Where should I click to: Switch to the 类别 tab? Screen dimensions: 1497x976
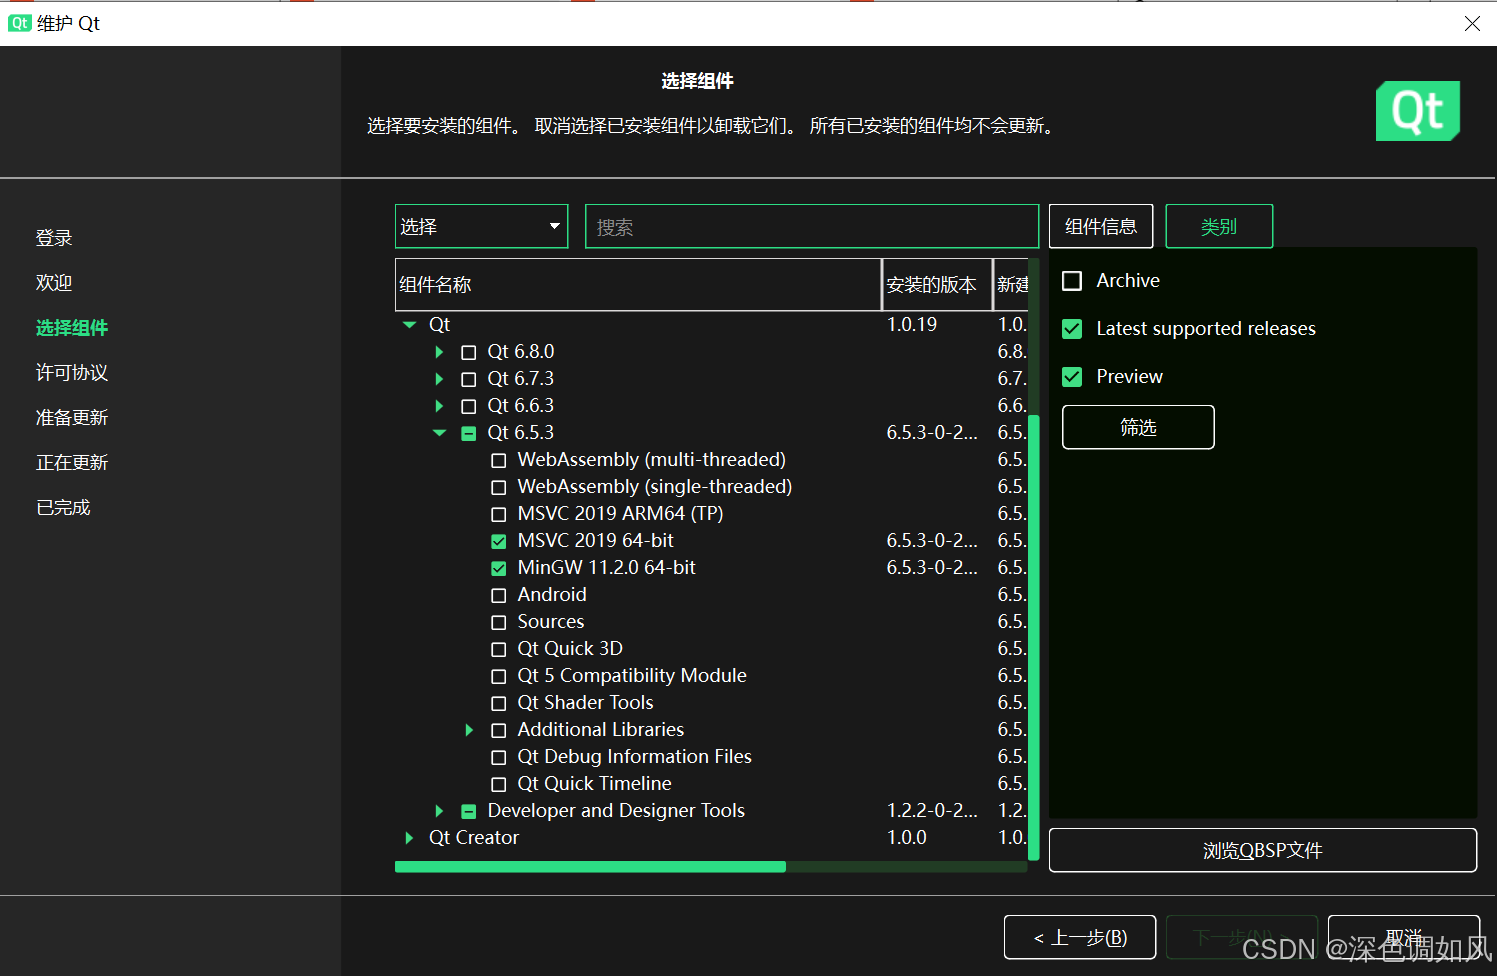(x=1219, y=226)
